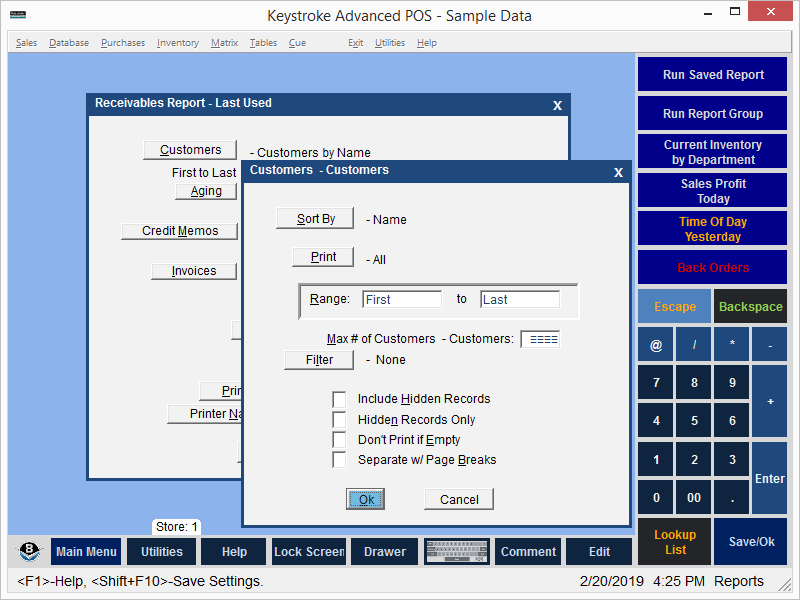Tick Separate w/ Page Breaks checkbox
The image size is (800, 600).
(340, 460)
